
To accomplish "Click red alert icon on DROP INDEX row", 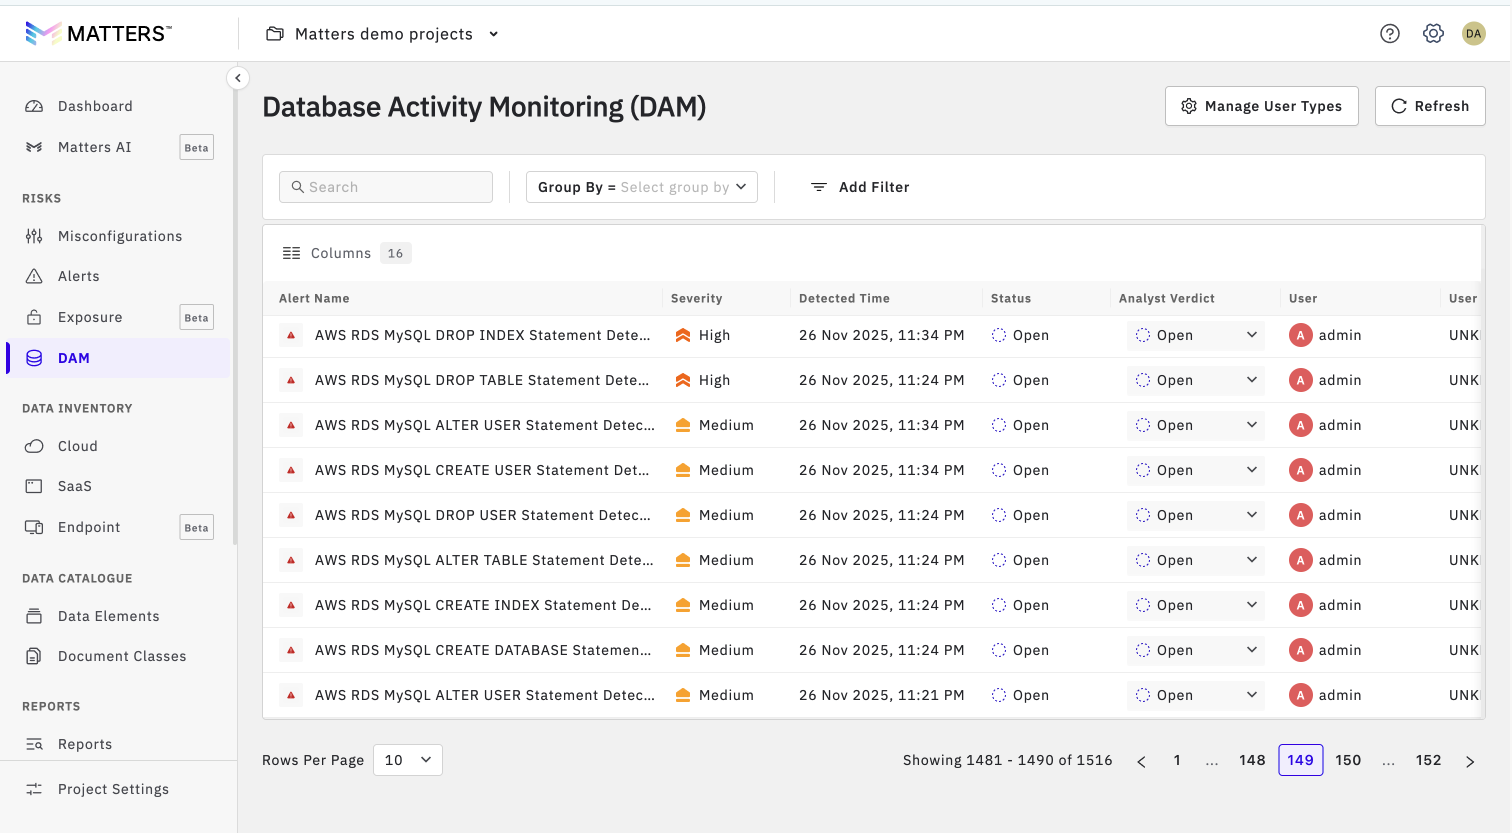I will pyautogui.click(x=291, y=336).
